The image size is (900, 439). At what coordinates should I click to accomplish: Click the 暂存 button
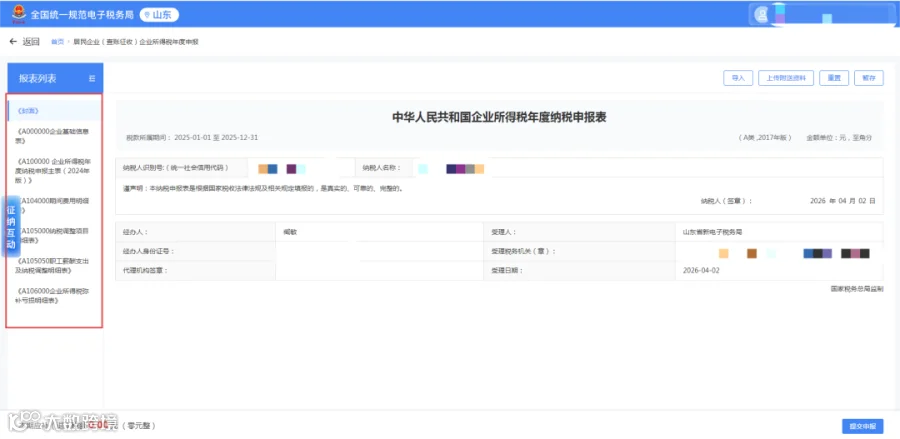(869, 79)
